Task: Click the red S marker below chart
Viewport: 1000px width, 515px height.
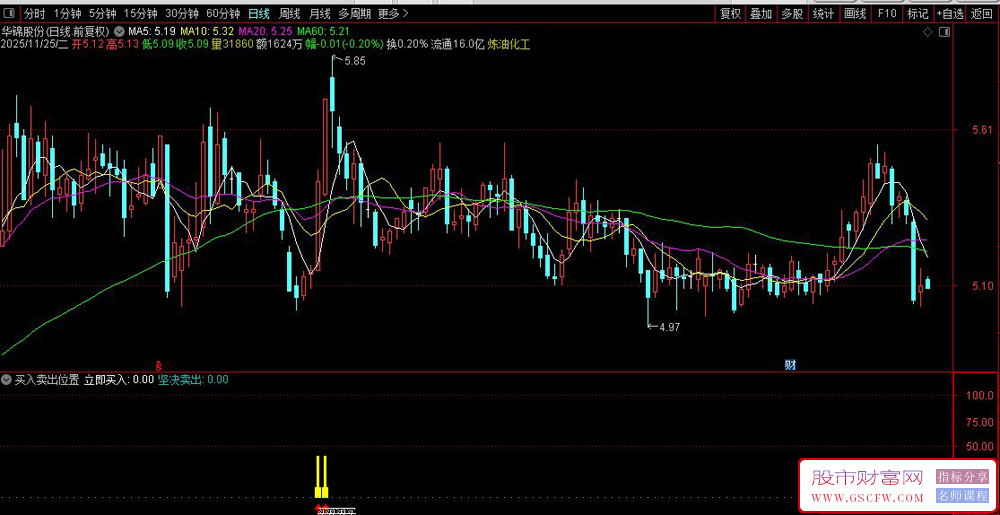Action: coord(158,365)
